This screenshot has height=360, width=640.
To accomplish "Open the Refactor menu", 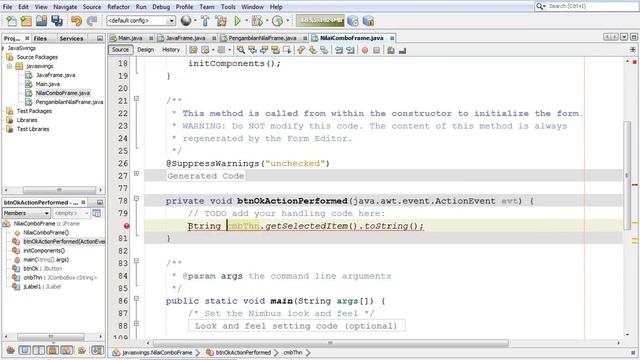I will (x=118, y=7).
